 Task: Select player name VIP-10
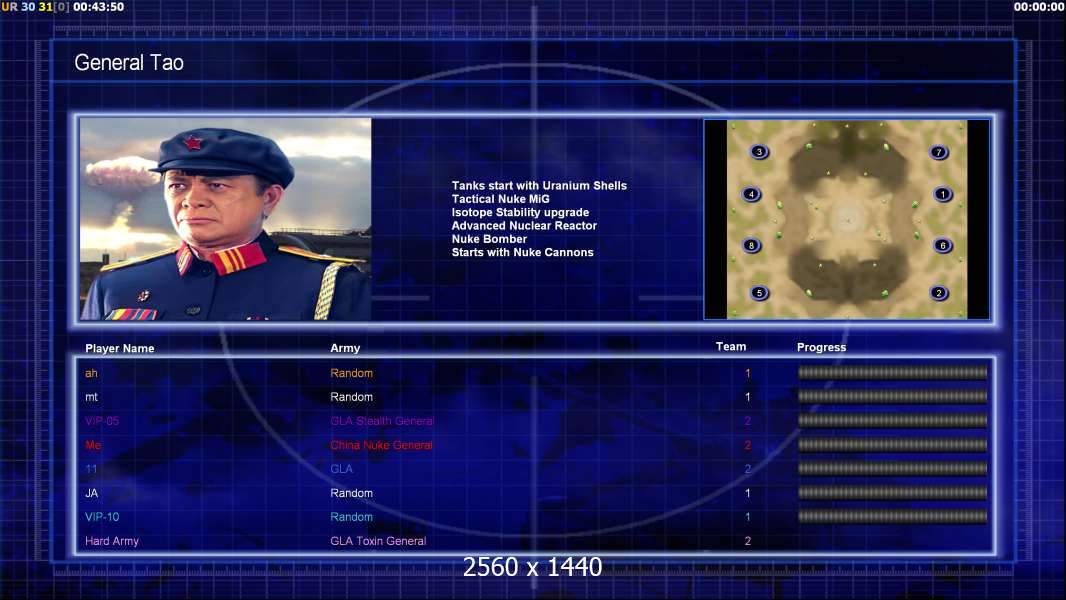coord(102,517)
